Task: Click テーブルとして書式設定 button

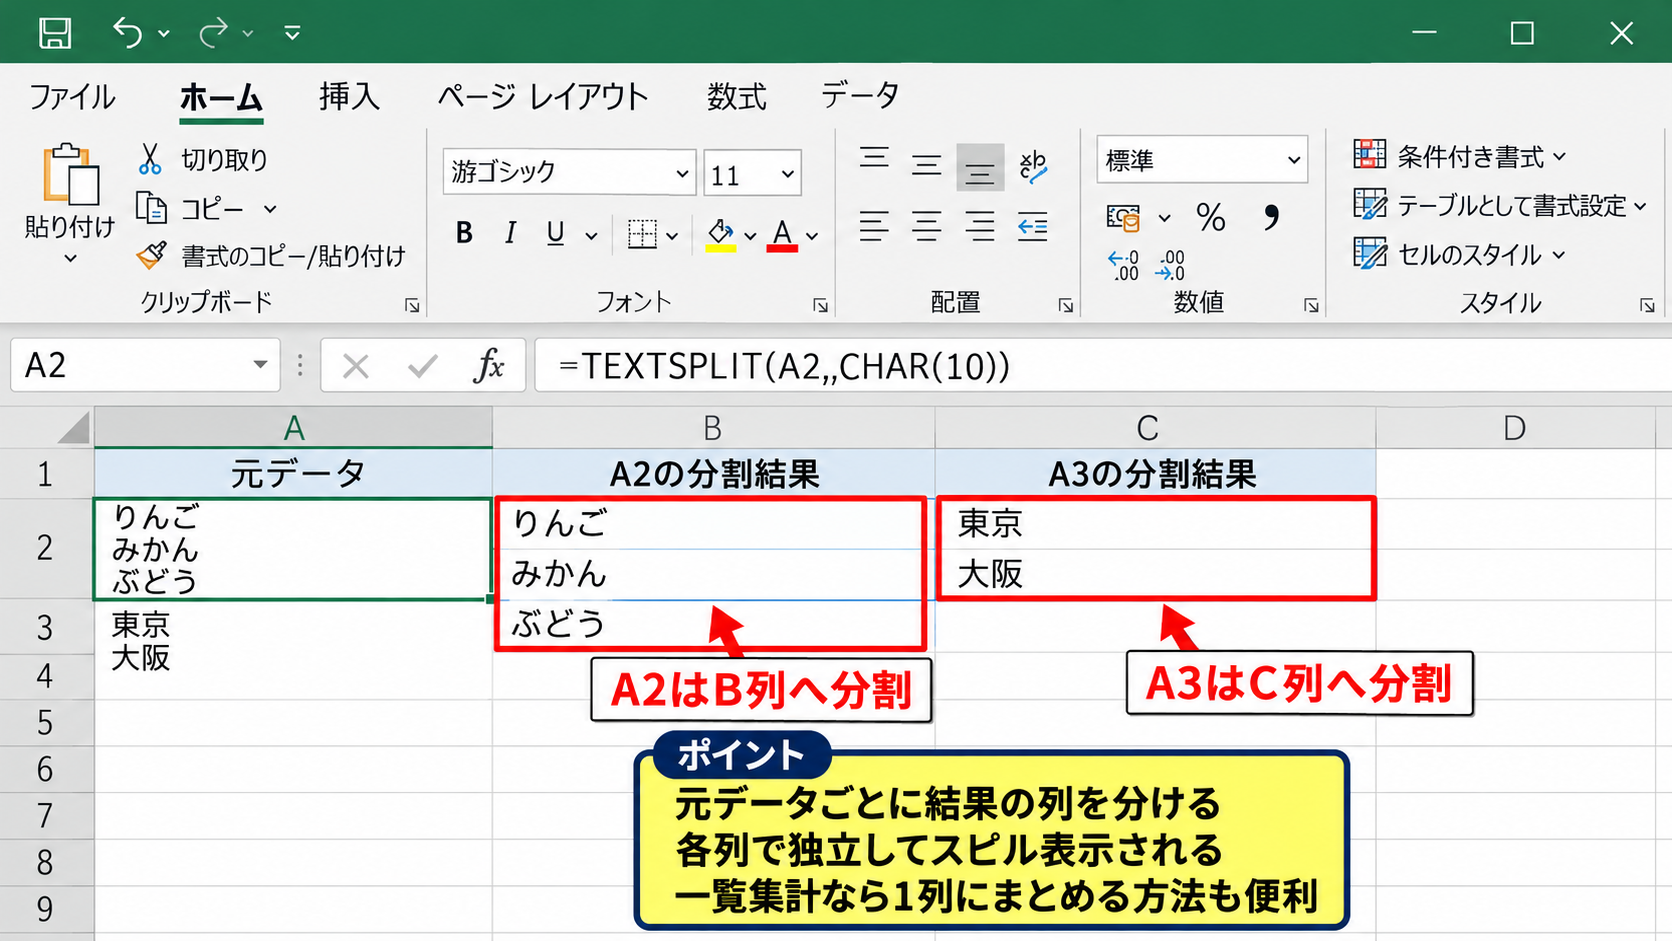Action: pyautogui.click(x=1499, y=205)
